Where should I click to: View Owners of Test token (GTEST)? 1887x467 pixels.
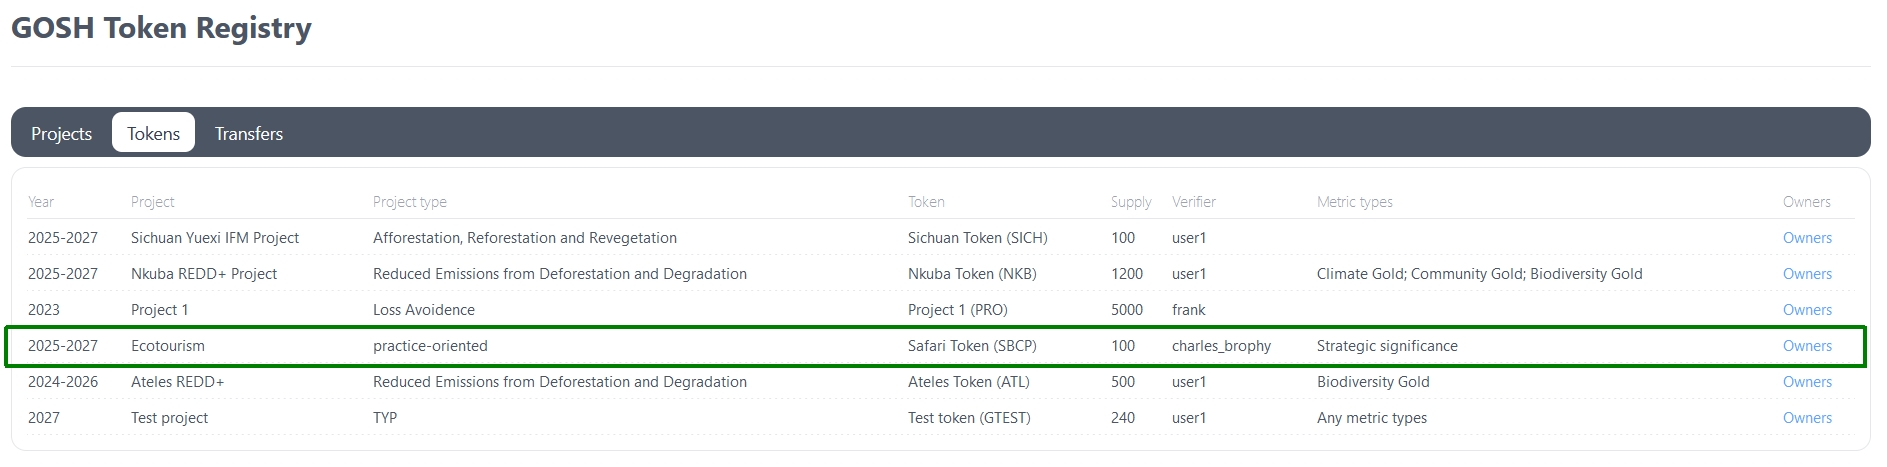[1806, 418]
